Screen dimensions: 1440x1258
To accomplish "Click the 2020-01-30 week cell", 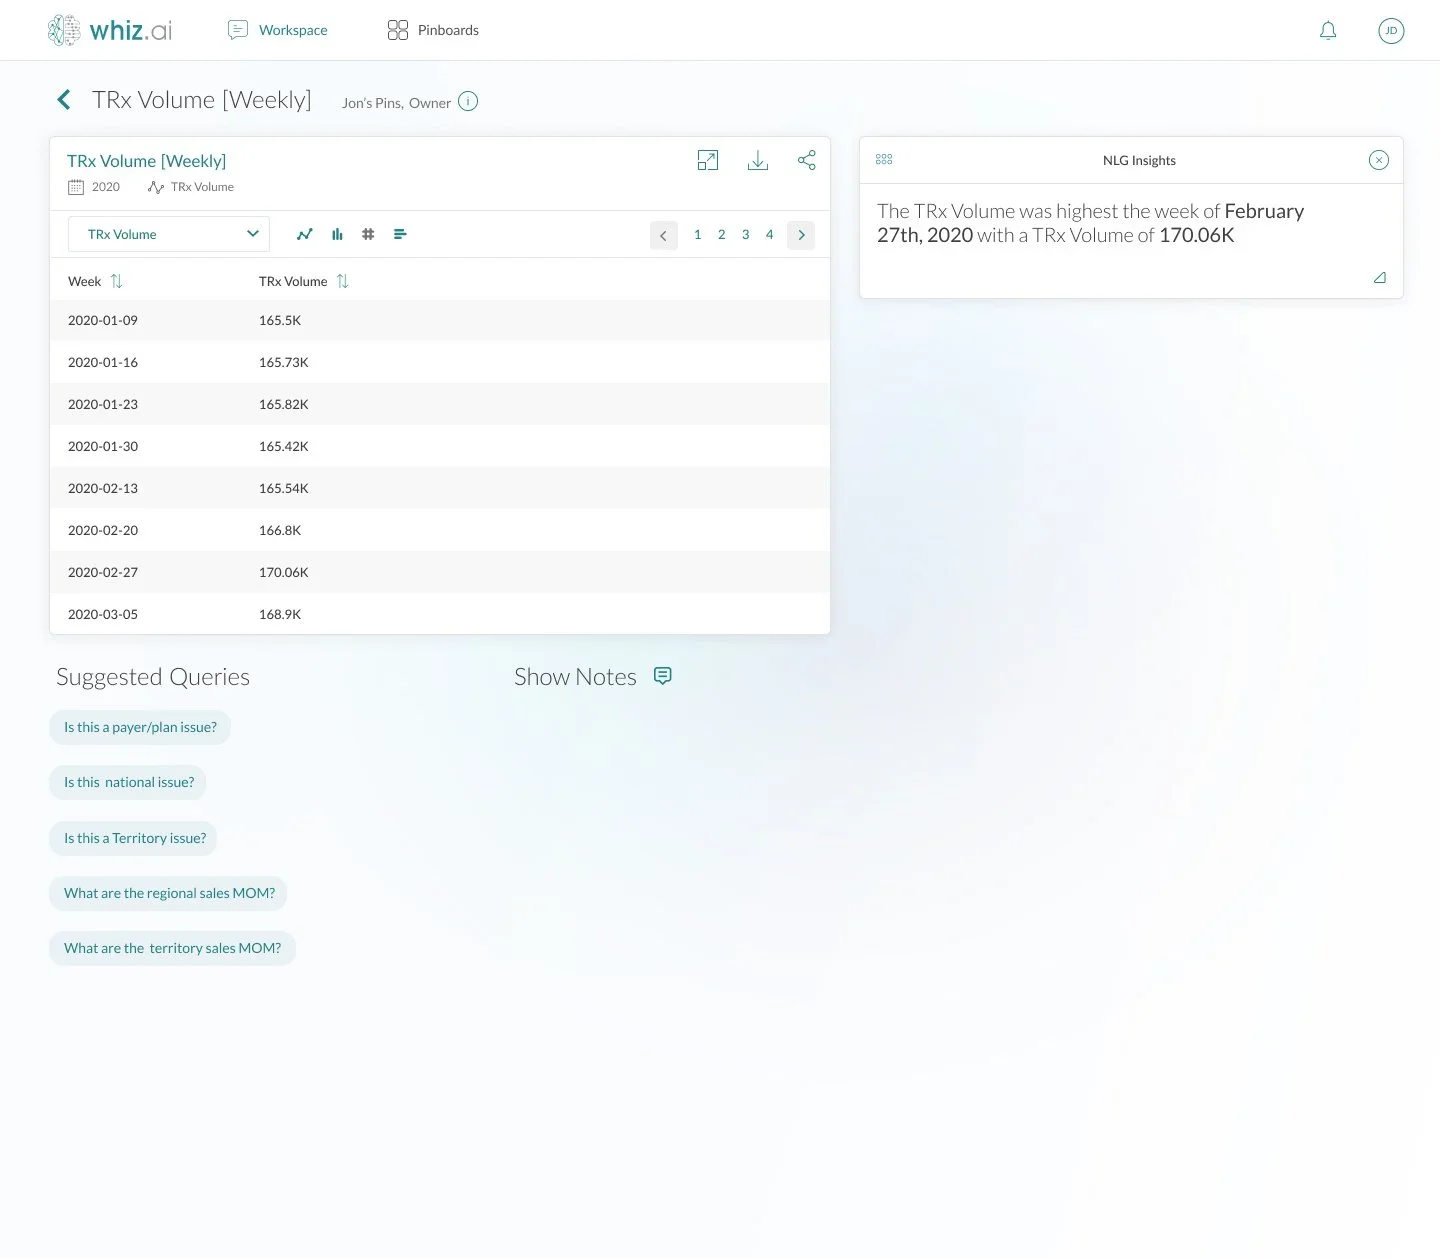I will pos(103,446).
